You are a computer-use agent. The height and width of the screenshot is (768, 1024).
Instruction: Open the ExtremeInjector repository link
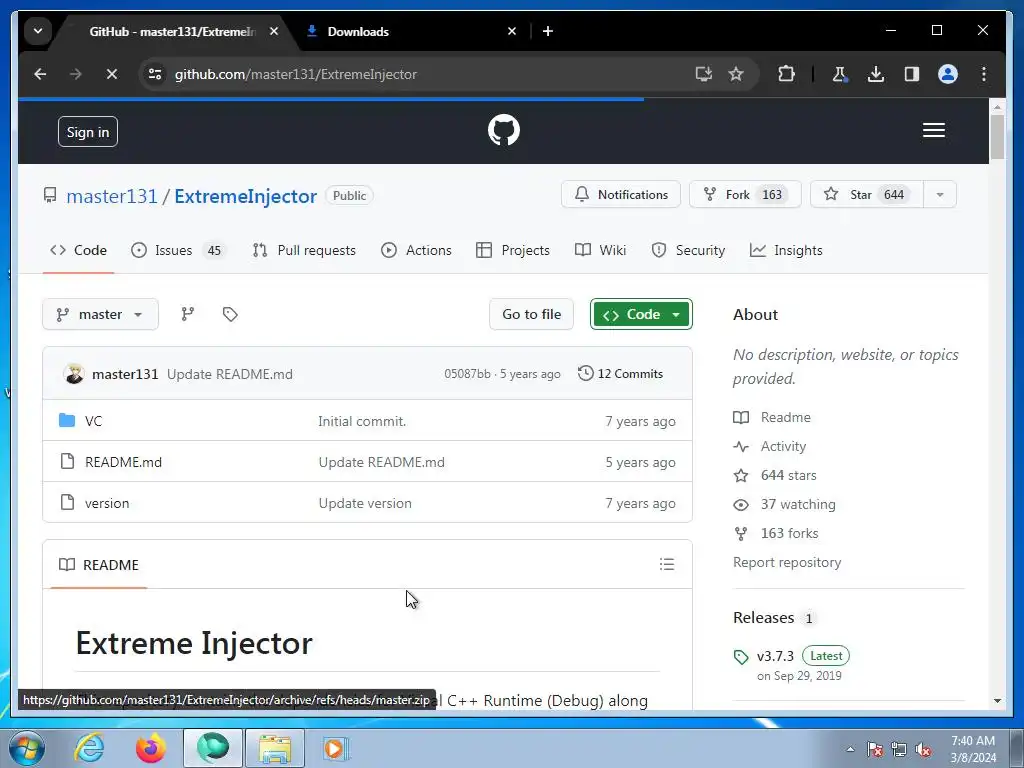[246, 196]
